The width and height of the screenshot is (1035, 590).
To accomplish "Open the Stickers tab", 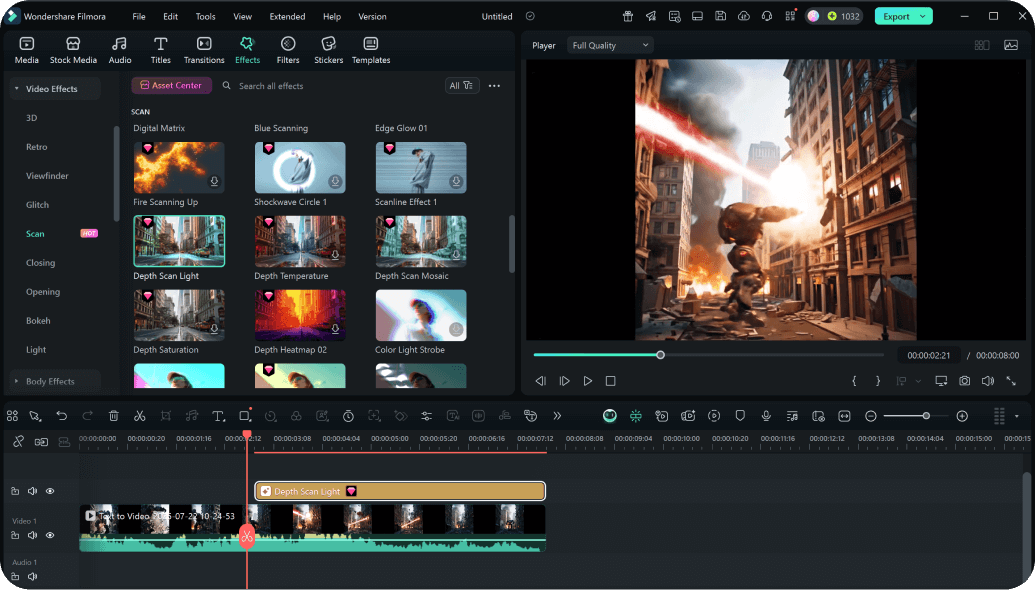I will tap(328, 50).
